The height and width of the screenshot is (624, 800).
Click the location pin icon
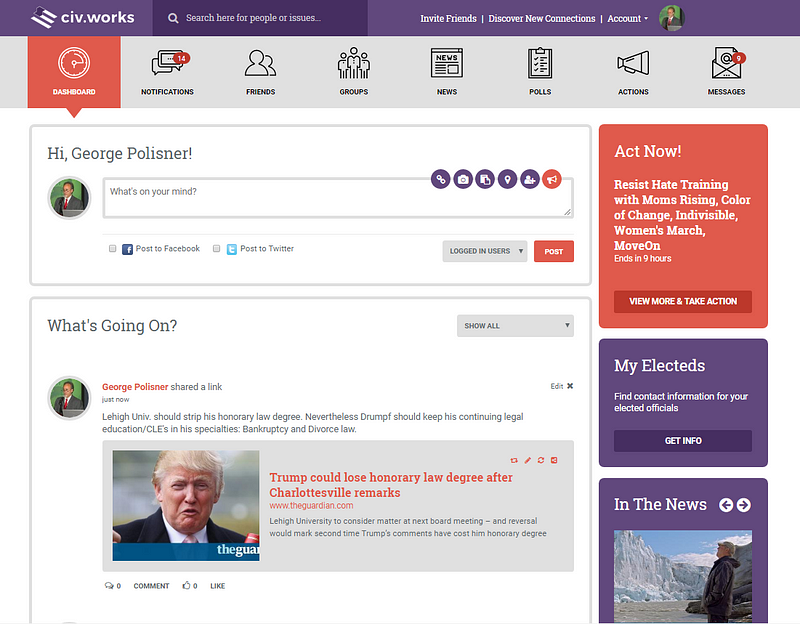(x=507, y=179)
